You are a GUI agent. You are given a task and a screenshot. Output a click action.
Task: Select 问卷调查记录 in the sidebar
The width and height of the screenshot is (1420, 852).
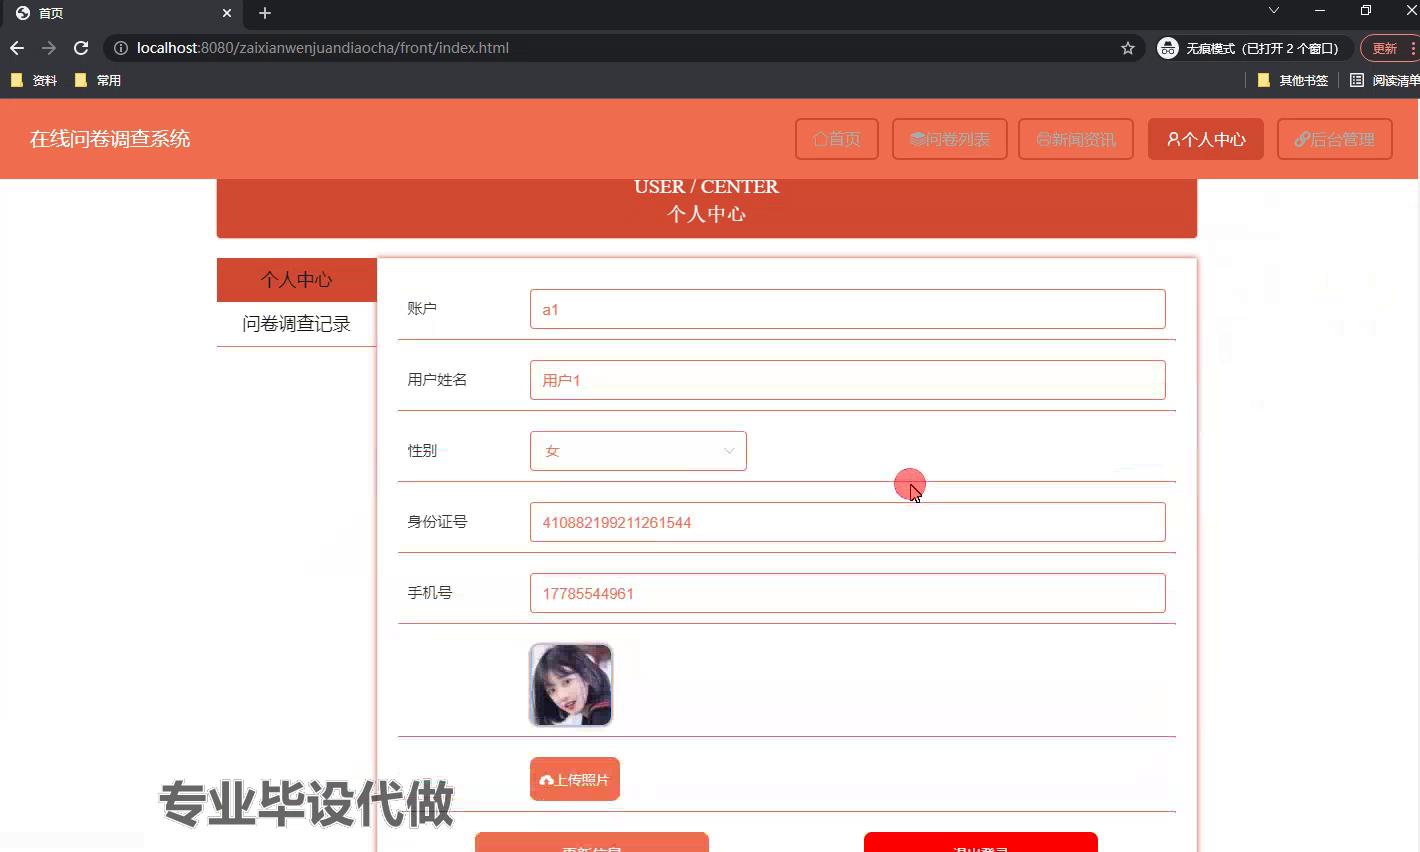tap(296, 324)
